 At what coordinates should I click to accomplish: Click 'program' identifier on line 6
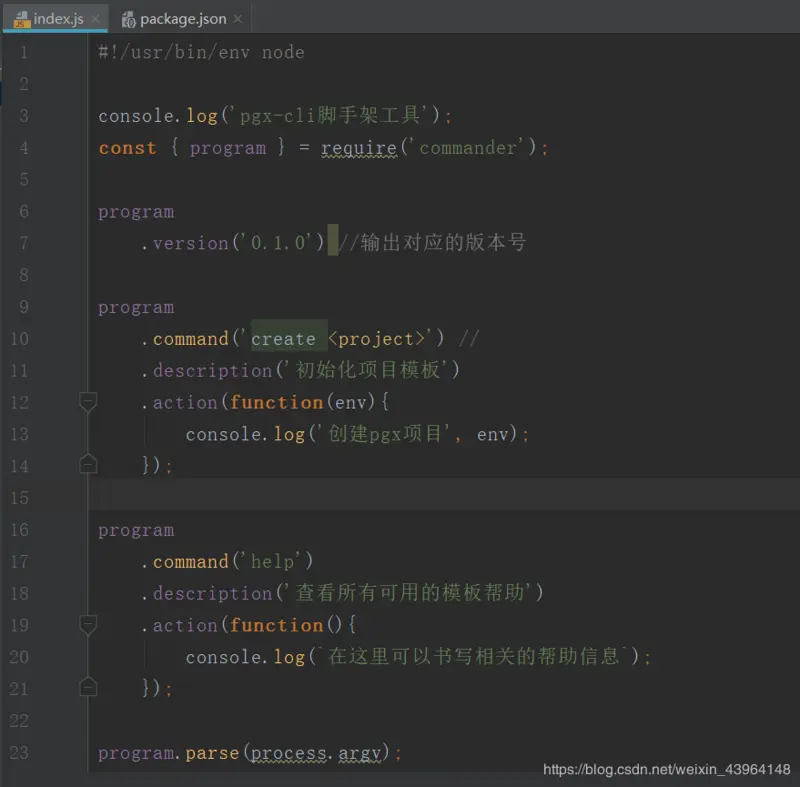(x=136, y=212)
